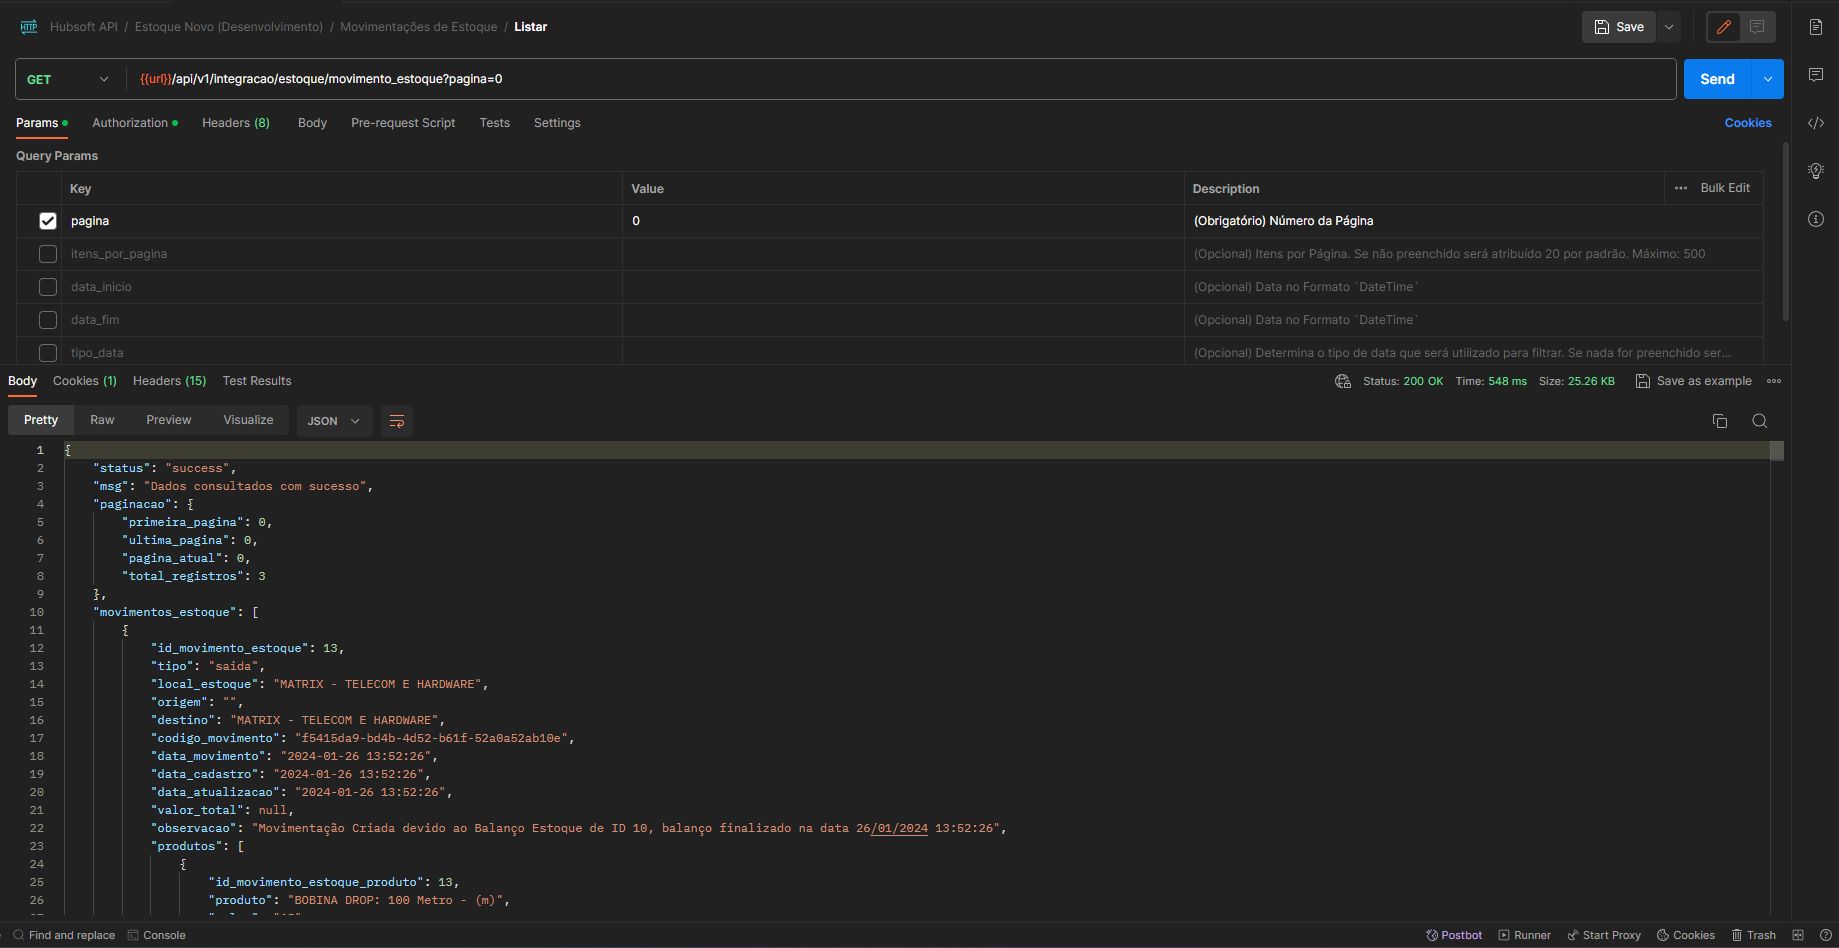This screenshot has height=948, width=1839.
Task: Click the Hubsoft API breadcrumb
Action: (84, 27)
